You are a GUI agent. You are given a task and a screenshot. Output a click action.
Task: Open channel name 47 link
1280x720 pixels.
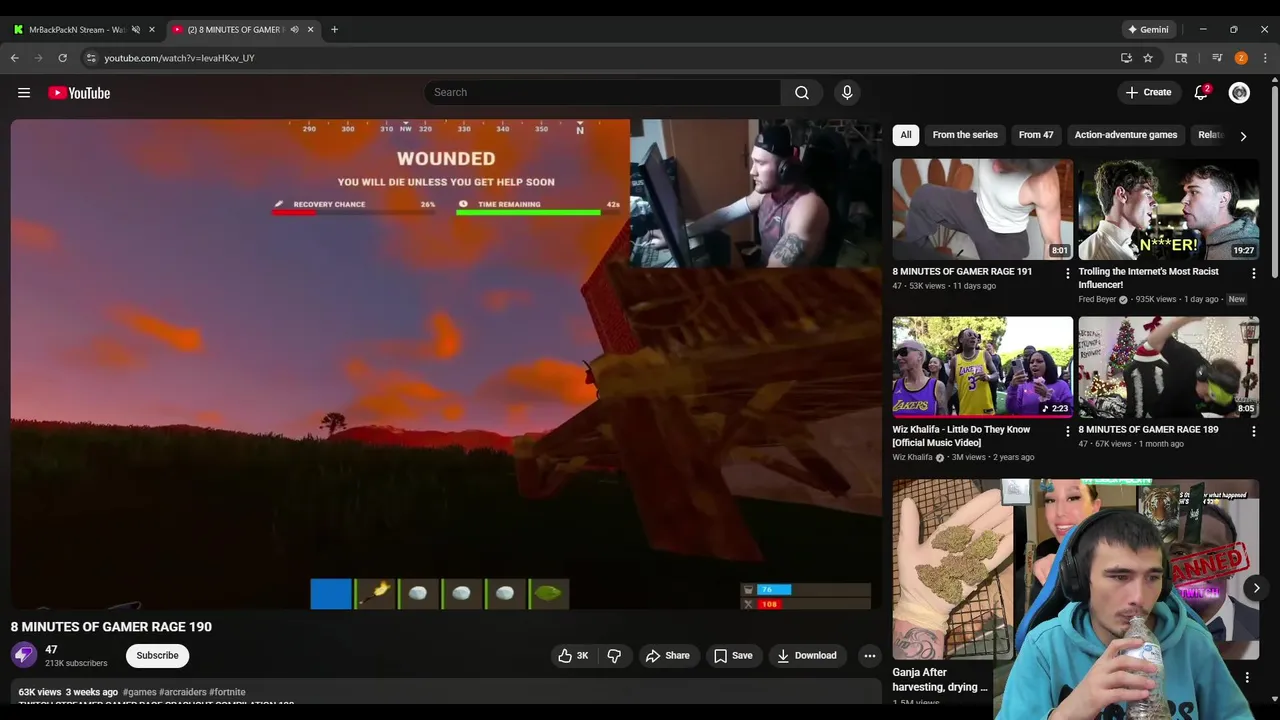pyautogui.click(x=51, y=649)
